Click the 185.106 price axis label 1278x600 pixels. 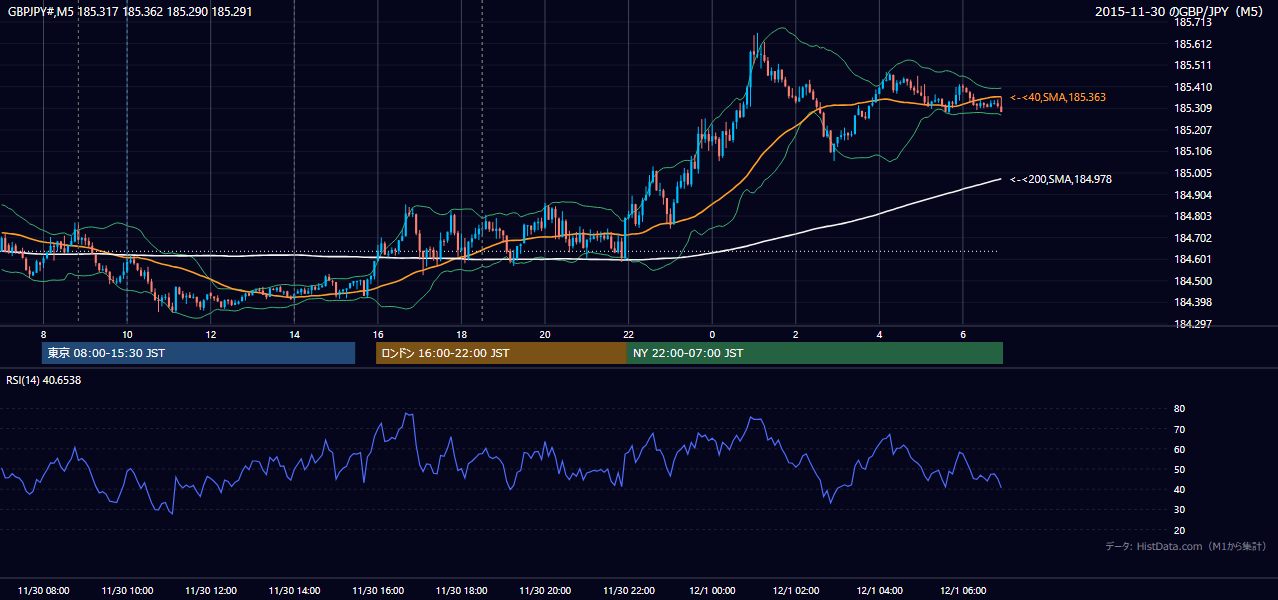tap(1193, 151)
